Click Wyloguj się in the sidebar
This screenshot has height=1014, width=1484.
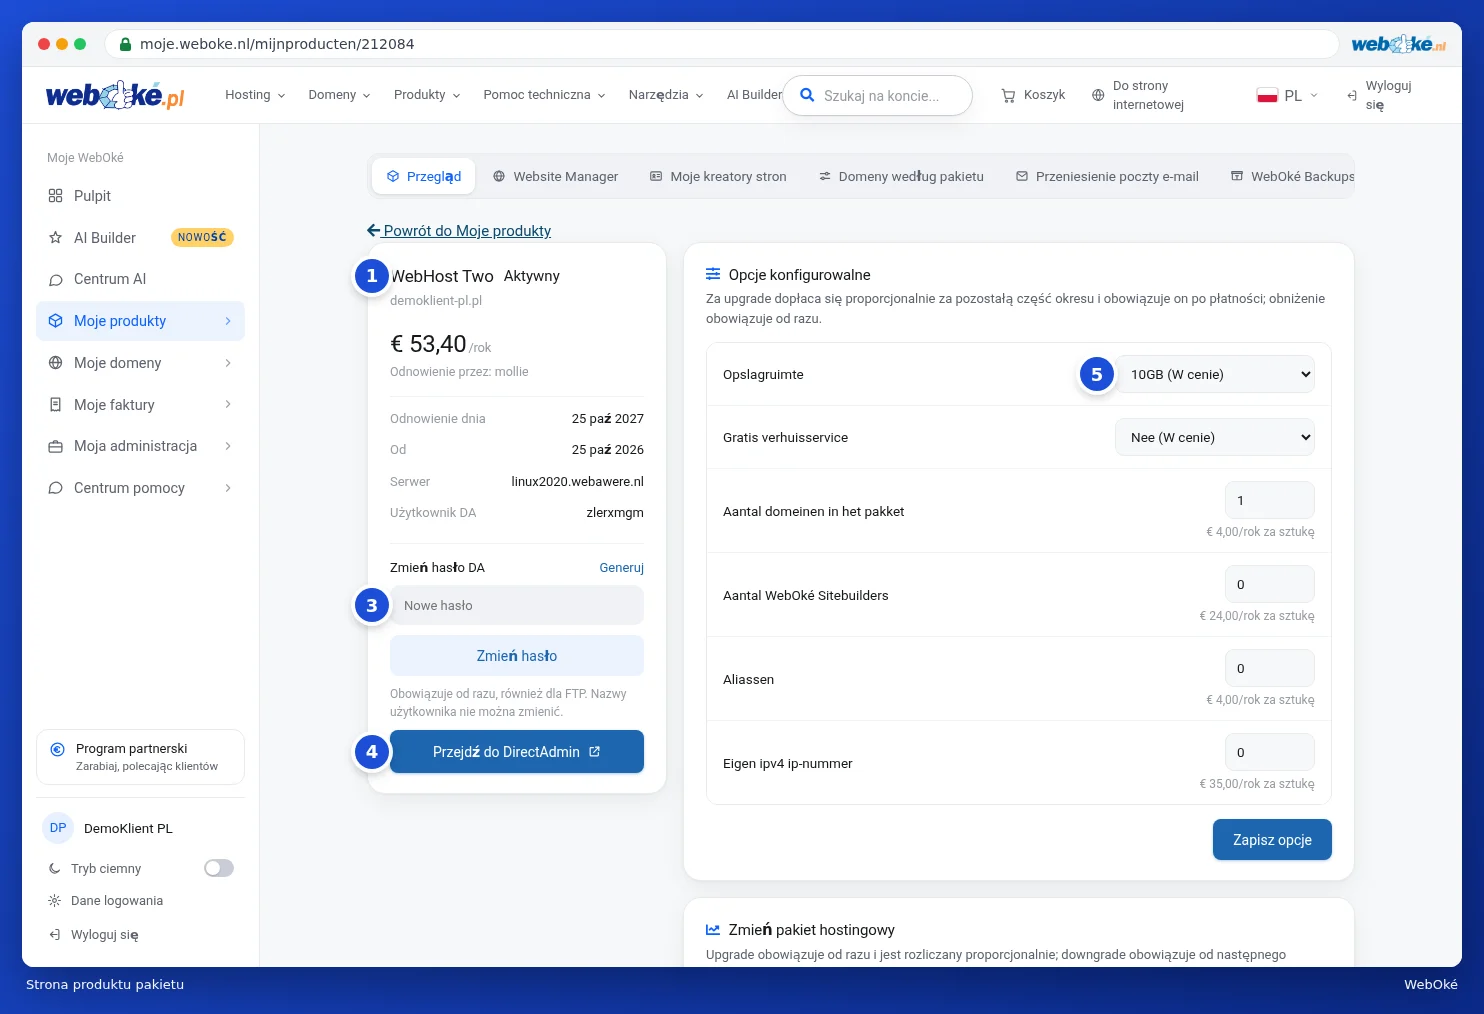coord(94,935)
